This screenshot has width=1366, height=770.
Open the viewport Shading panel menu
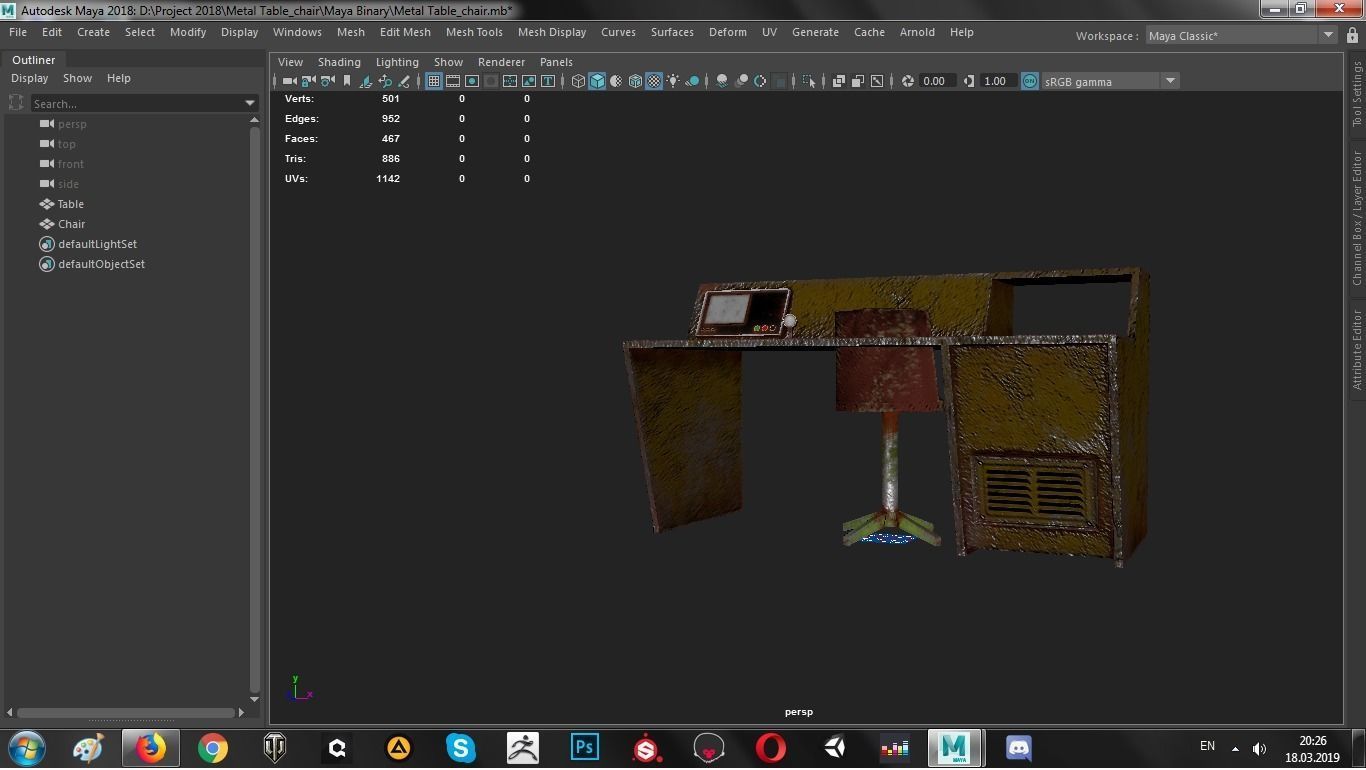pyautogui.click(x=339, y=62)
